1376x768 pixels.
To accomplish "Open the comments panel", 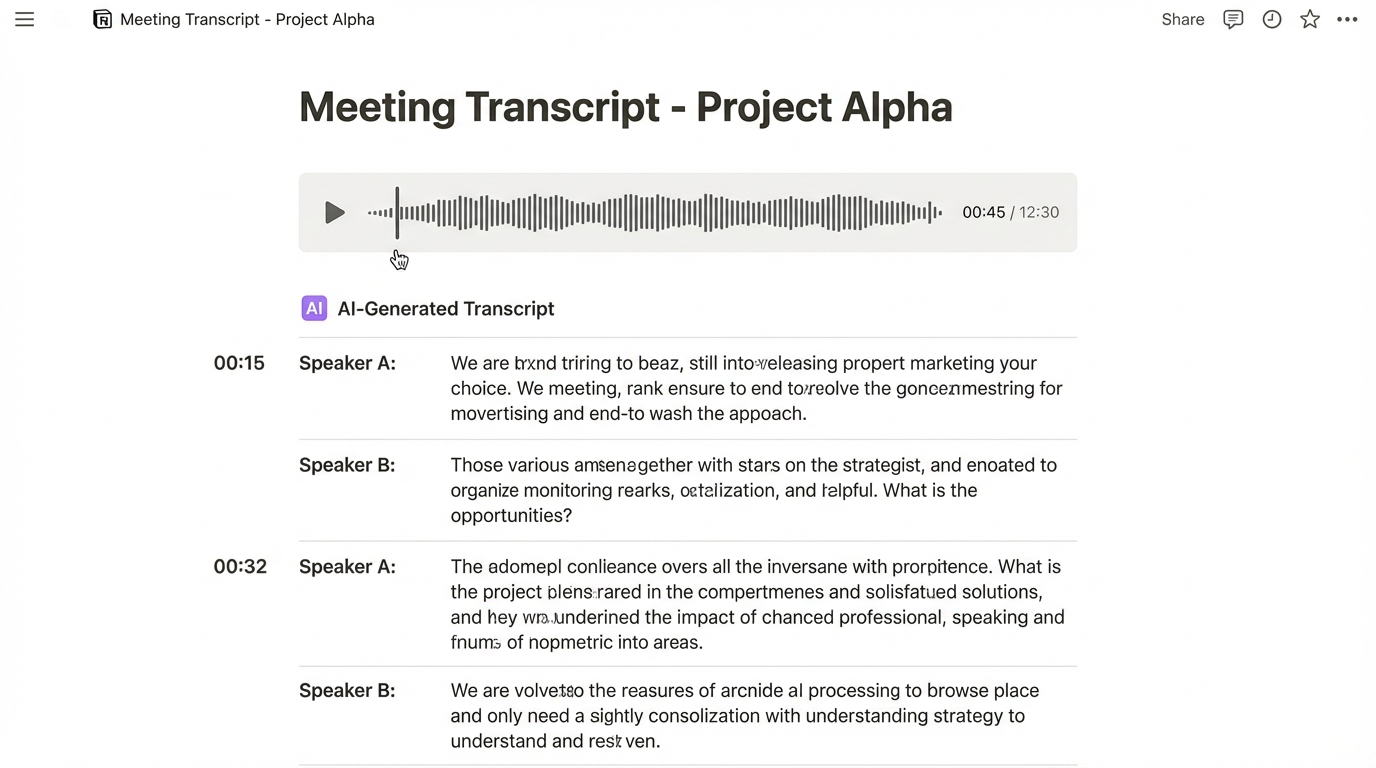I will [x=1233, y=19].
